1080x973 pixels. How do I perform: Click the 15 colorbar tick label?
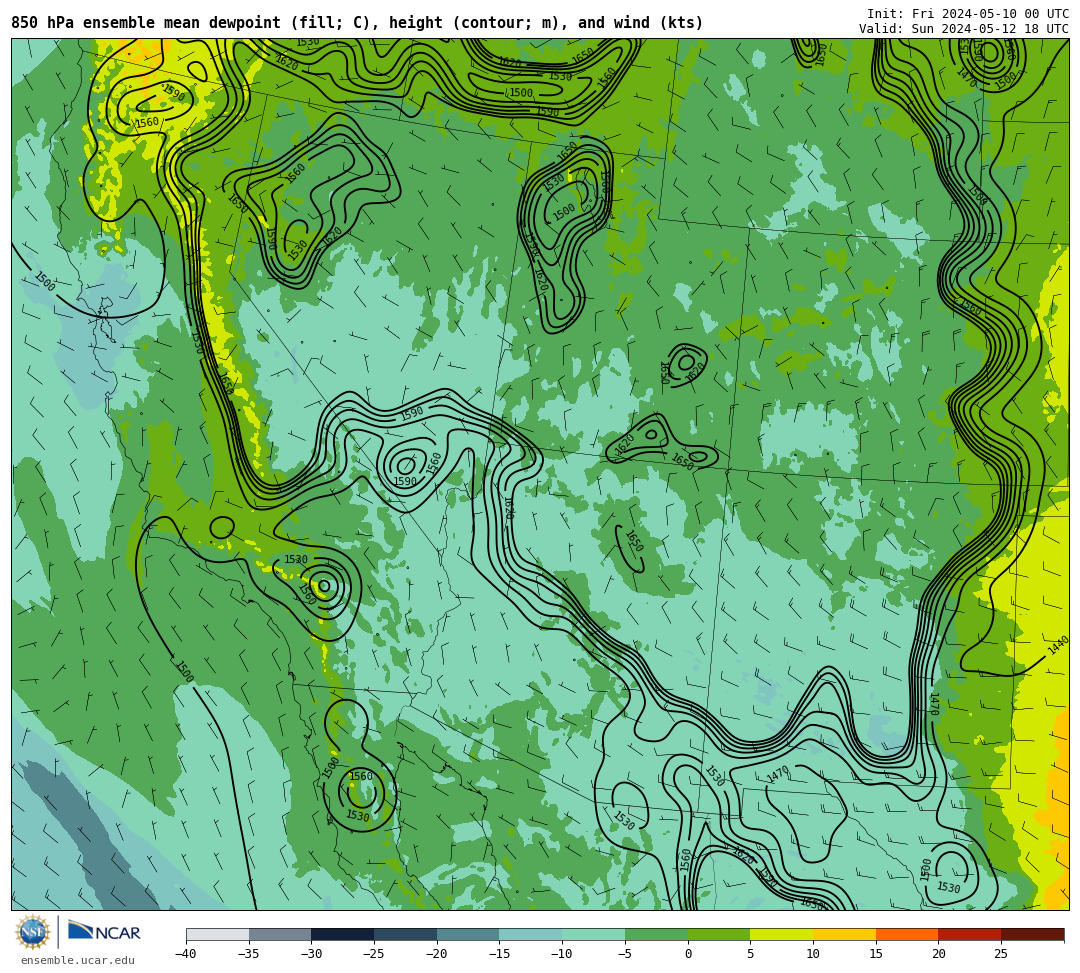(x=876, y=954)
